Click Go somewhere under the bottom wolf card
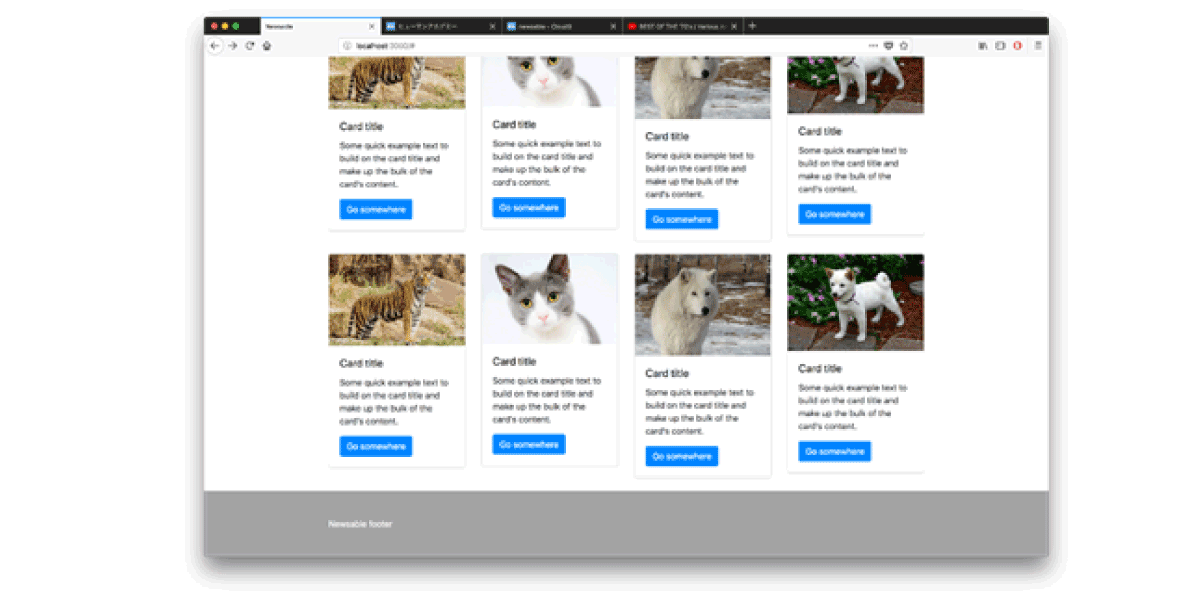The width and height of the screenshot is (1200, 600). pos(682,456)
